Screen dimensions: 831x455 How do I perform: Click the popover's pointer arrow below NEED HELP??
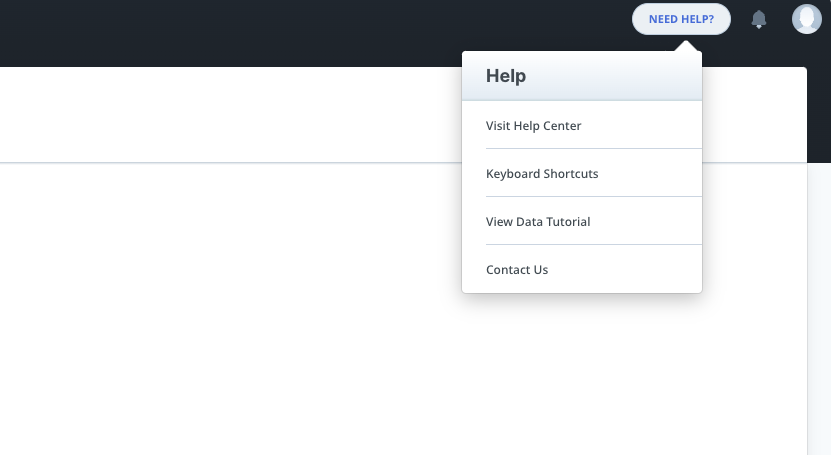[x=686, y=46]
